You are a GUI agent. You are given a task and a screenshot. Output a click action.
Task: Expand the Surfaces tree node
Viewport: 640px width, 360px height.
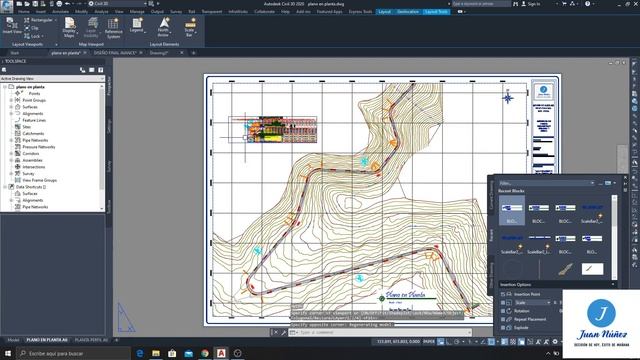(x=11, y=107)
